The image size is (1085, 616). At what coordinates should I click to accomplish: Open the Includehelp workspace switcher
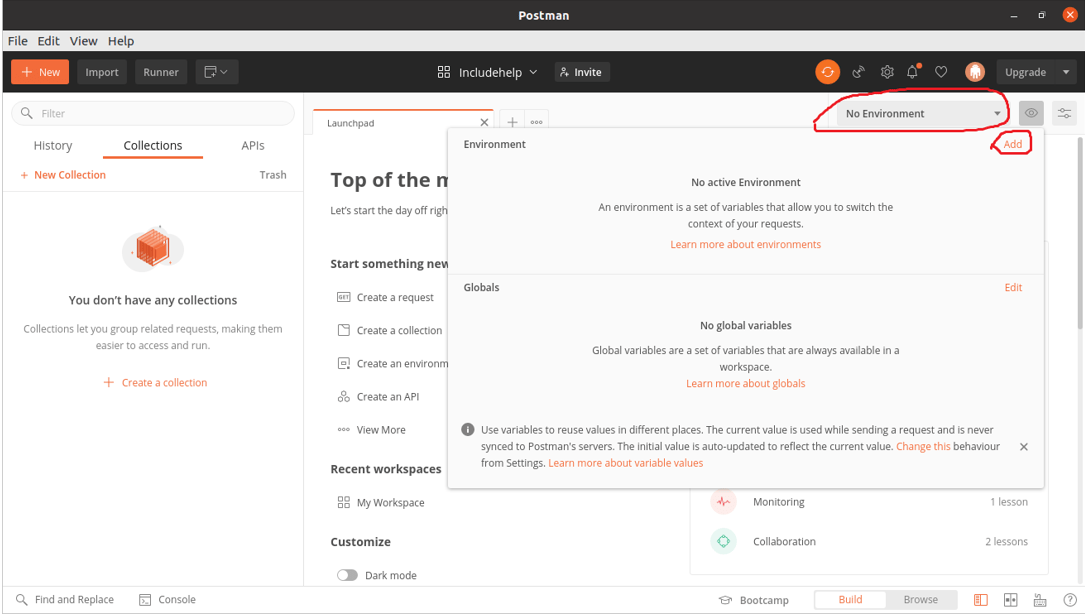click(x=488, y=71)
